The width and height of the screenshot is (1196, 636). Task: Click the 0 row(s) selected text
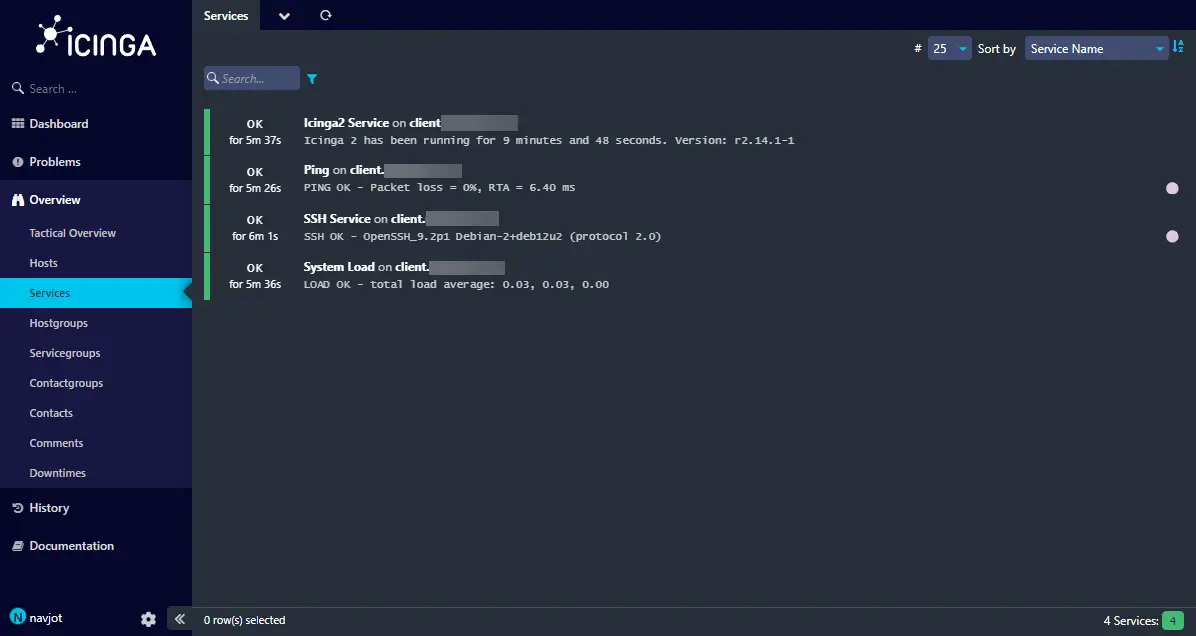click(x=245, y=620)
